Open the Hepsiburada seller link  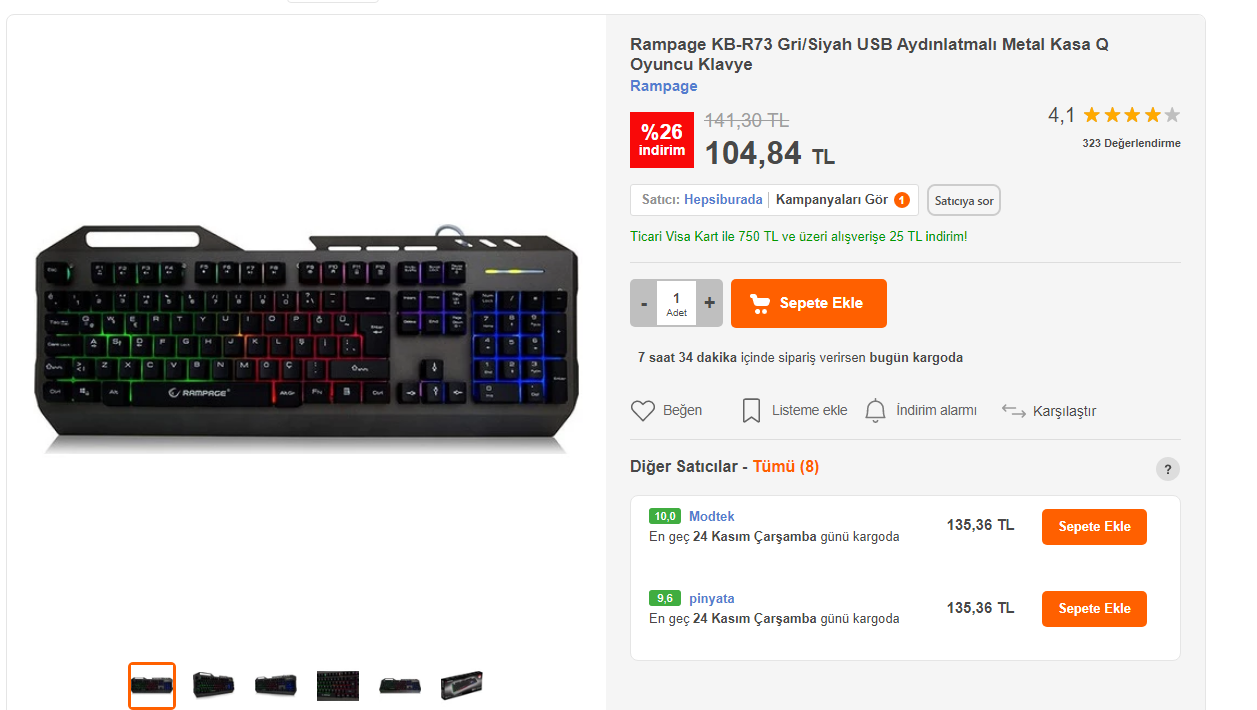(x=723, y=200)
